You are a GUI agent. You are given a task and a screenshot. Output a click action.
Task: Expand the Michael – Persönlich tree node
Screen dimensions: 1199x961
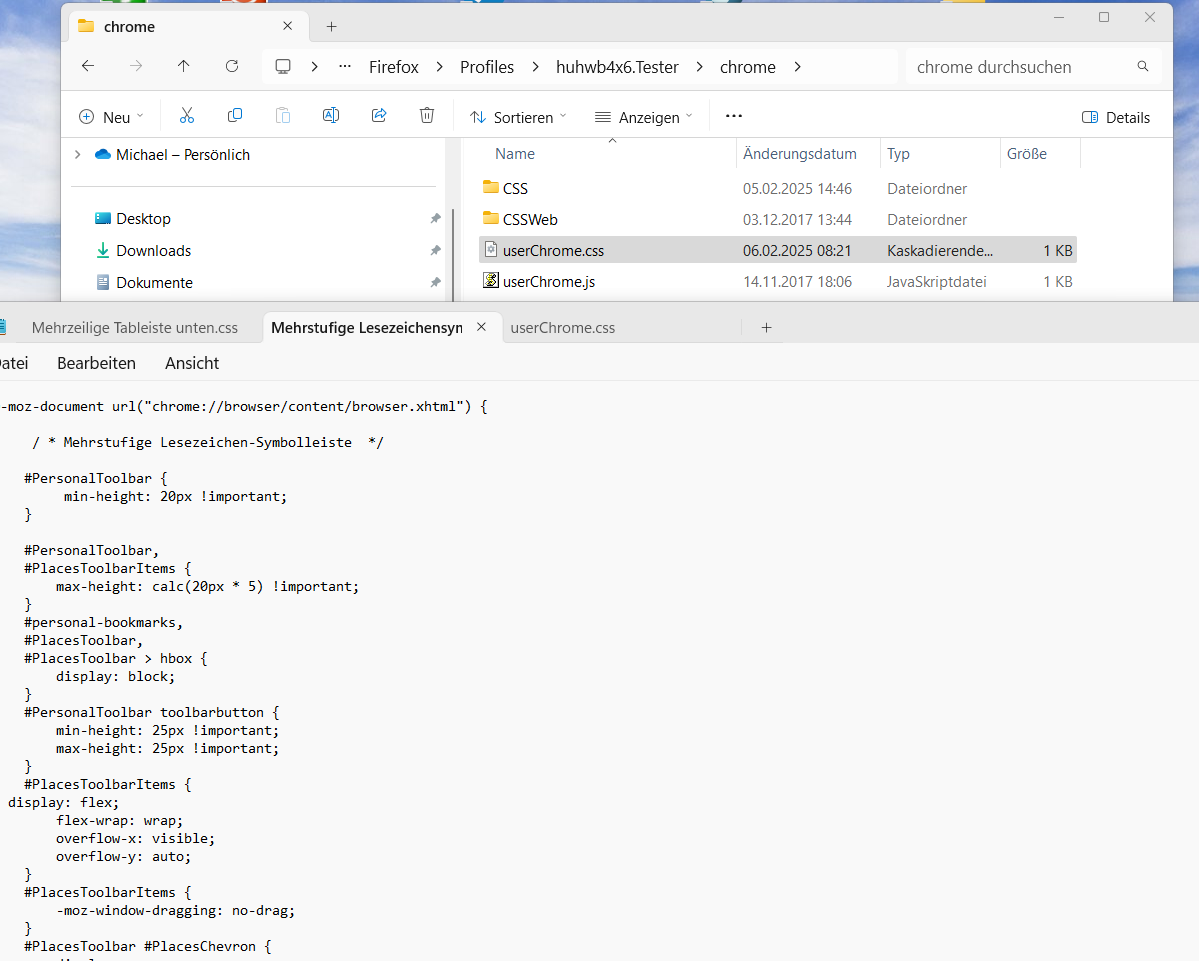click(78, 155)
